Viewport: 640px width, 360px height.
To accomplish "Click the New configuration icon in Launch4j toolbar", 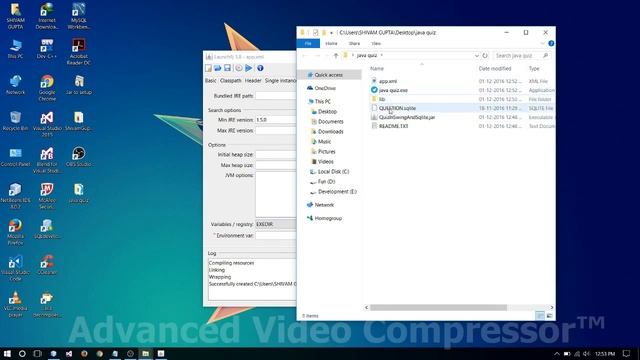I will coord(209,68).
